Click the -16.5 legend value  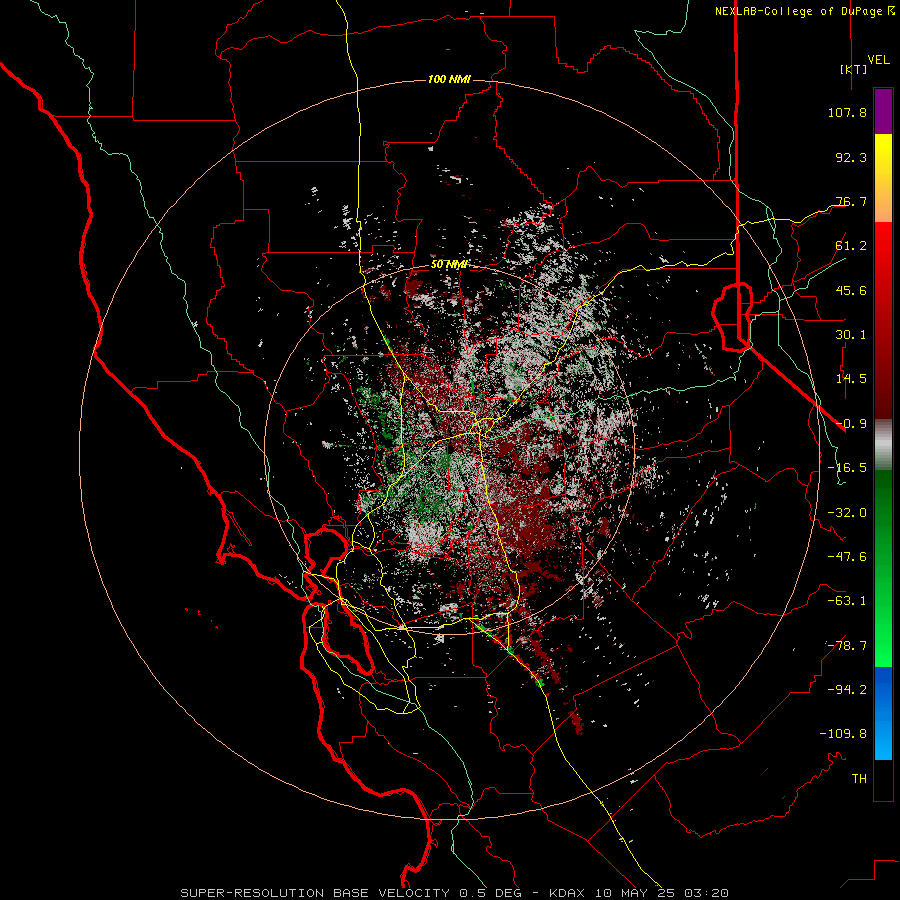[847, 468]
